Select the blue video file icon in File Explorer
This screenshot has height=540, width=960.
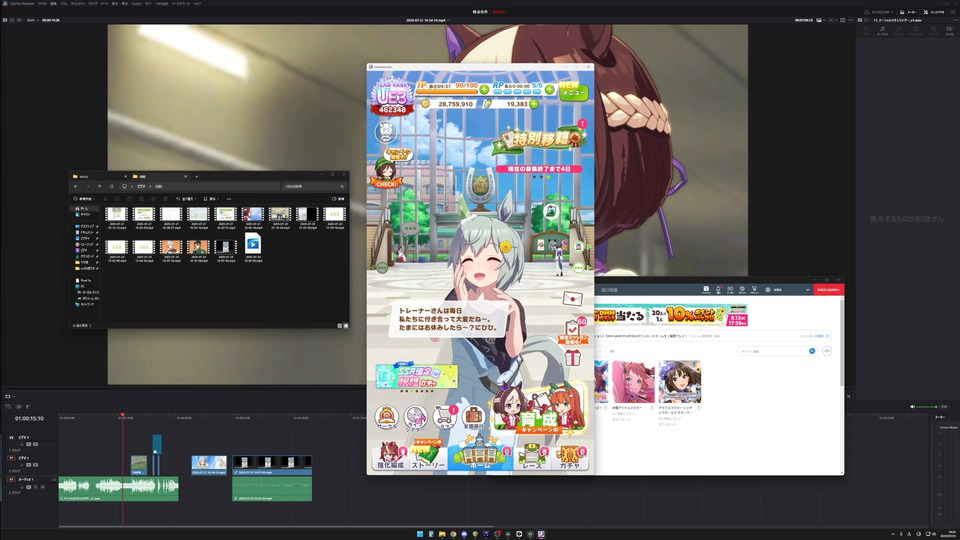252,244
